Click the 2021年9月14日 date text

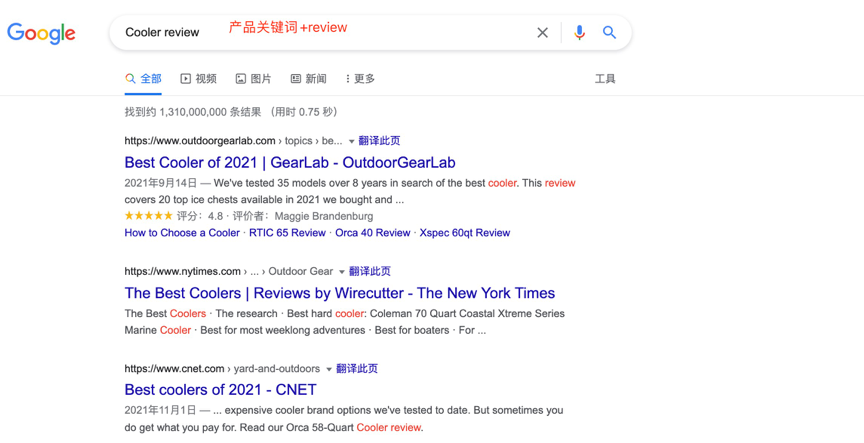tap(160, 183)
